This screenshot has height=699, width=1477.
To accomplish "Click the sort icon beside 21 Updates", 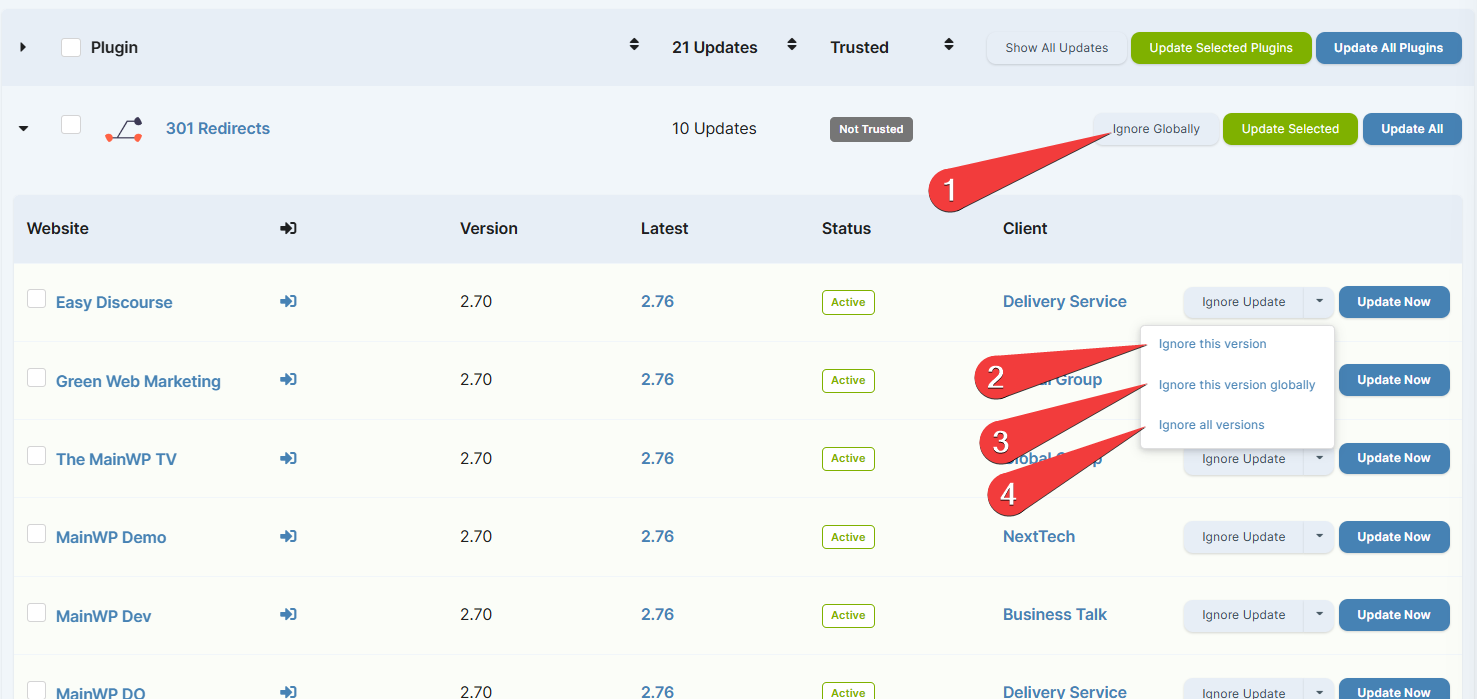I will tap(791, 46).
